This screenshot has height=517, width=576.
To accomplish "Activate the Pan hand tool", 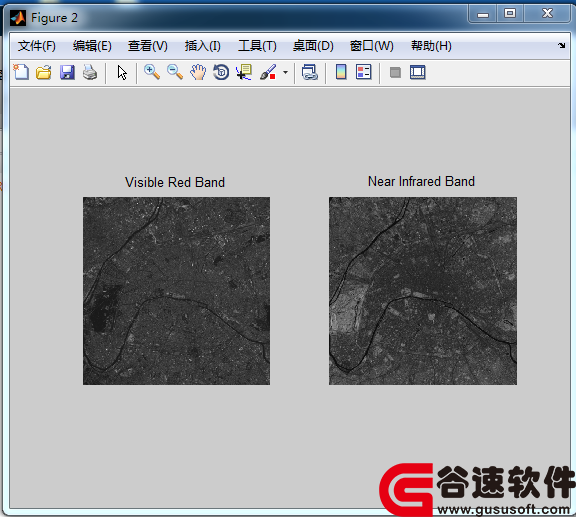I will point(198,72).
